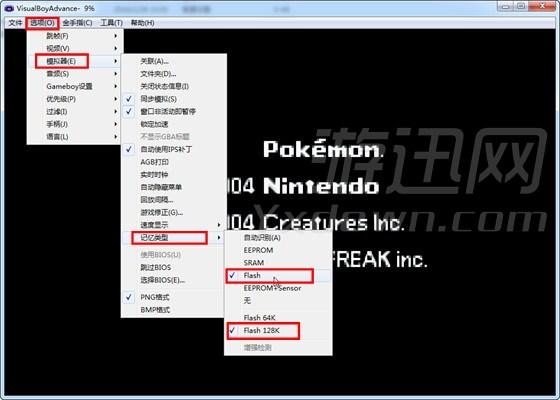Select the BMP格式 screenshot format
The image size is (560, 400).
click(174, 310)
